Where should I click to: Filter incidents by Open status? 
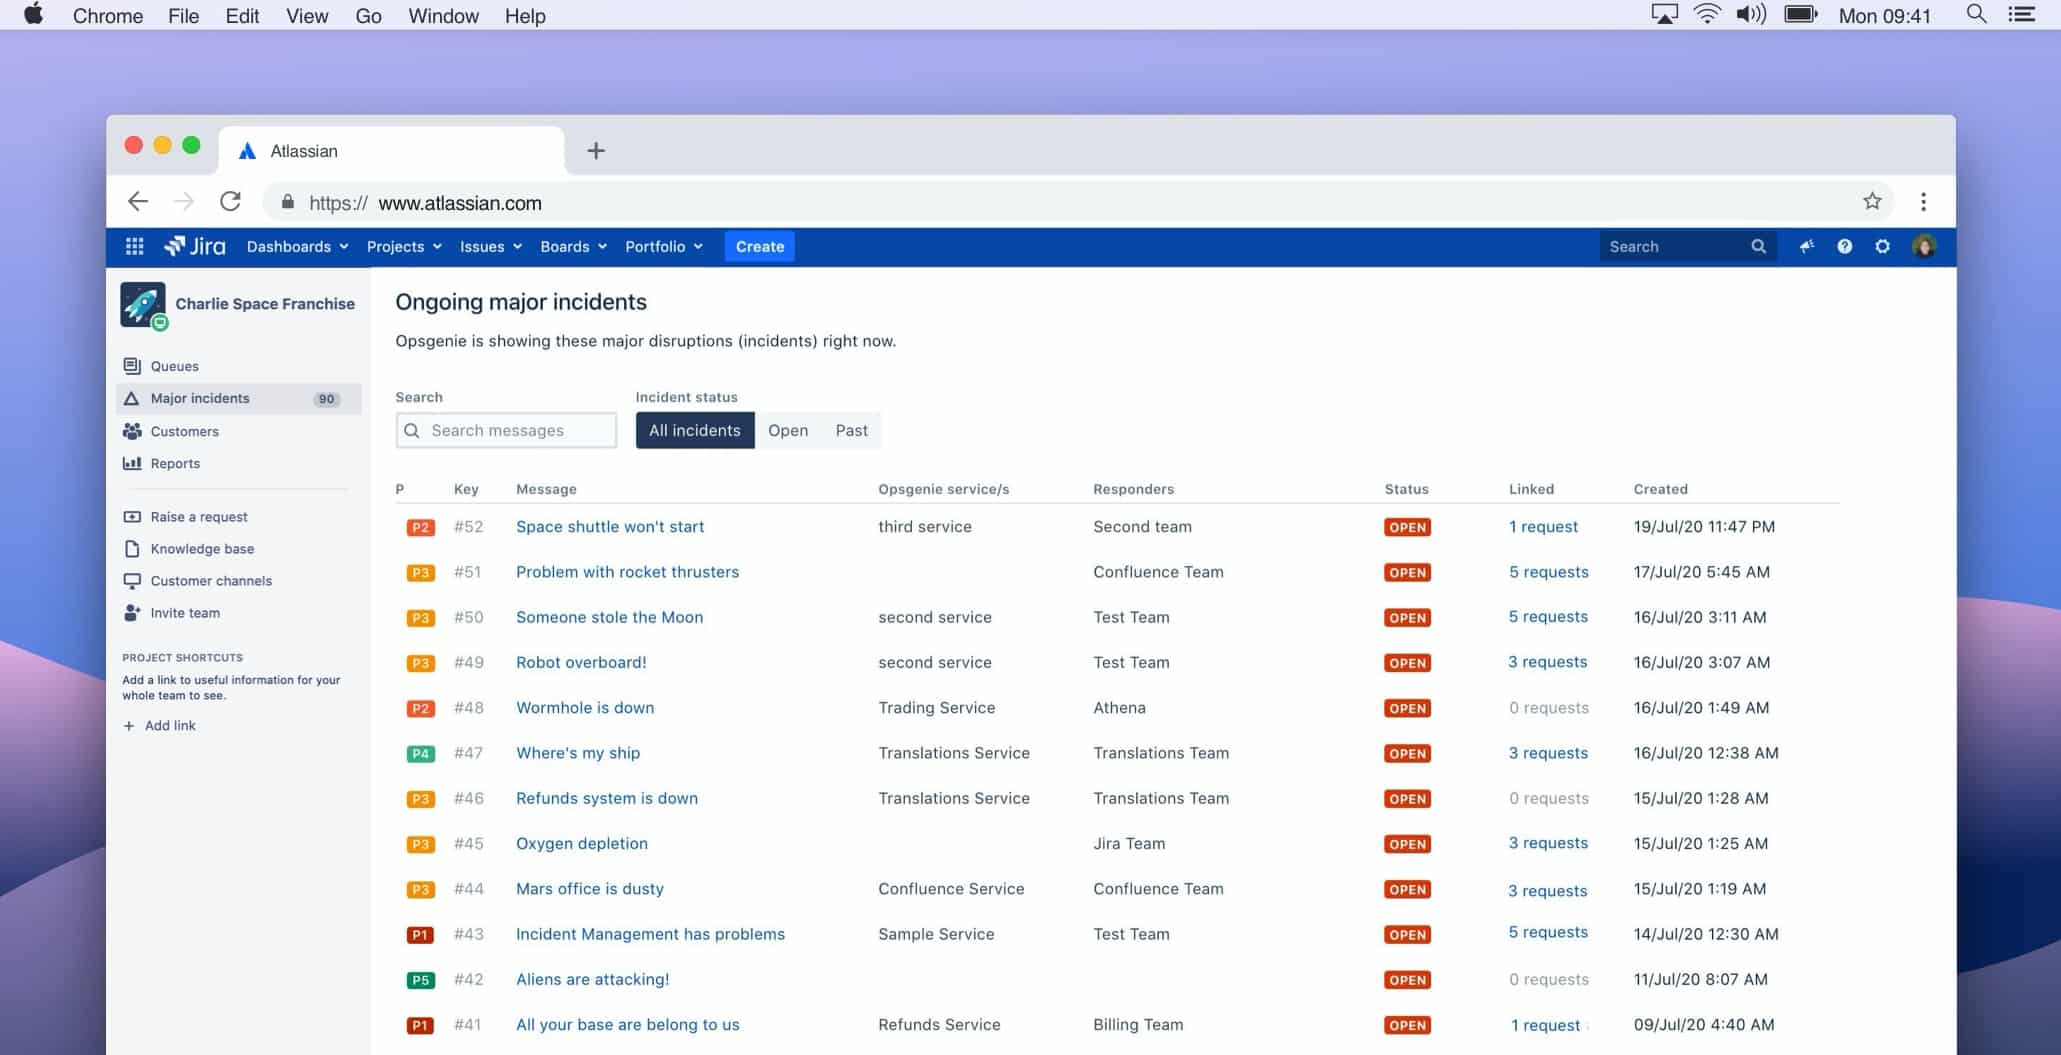point(788,430)
